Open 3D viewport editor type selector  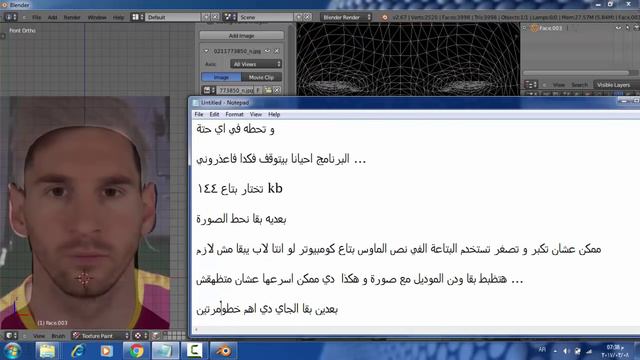[x=11, y=336]
